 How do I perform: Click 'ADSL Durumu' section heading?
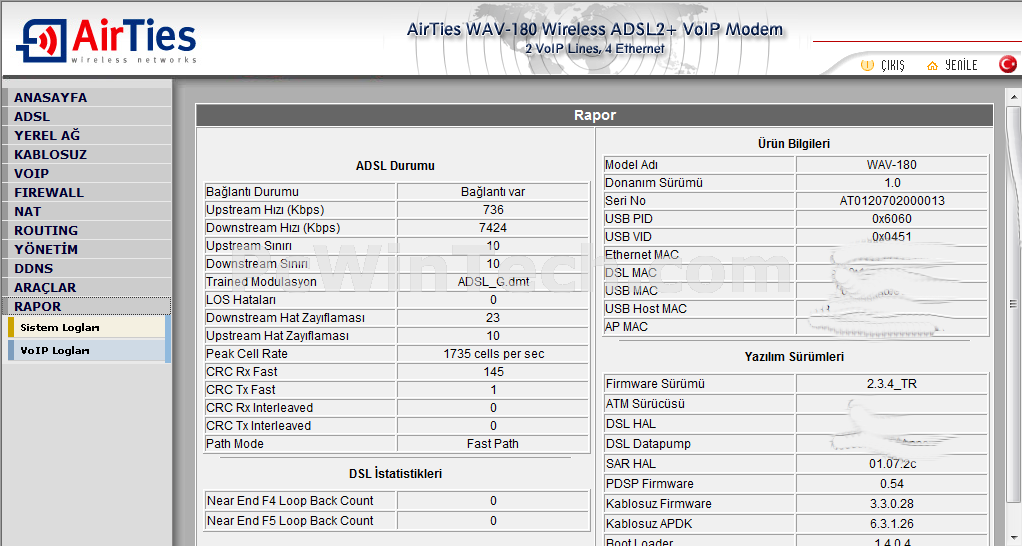pyautogui.click(x=395, y=165)
